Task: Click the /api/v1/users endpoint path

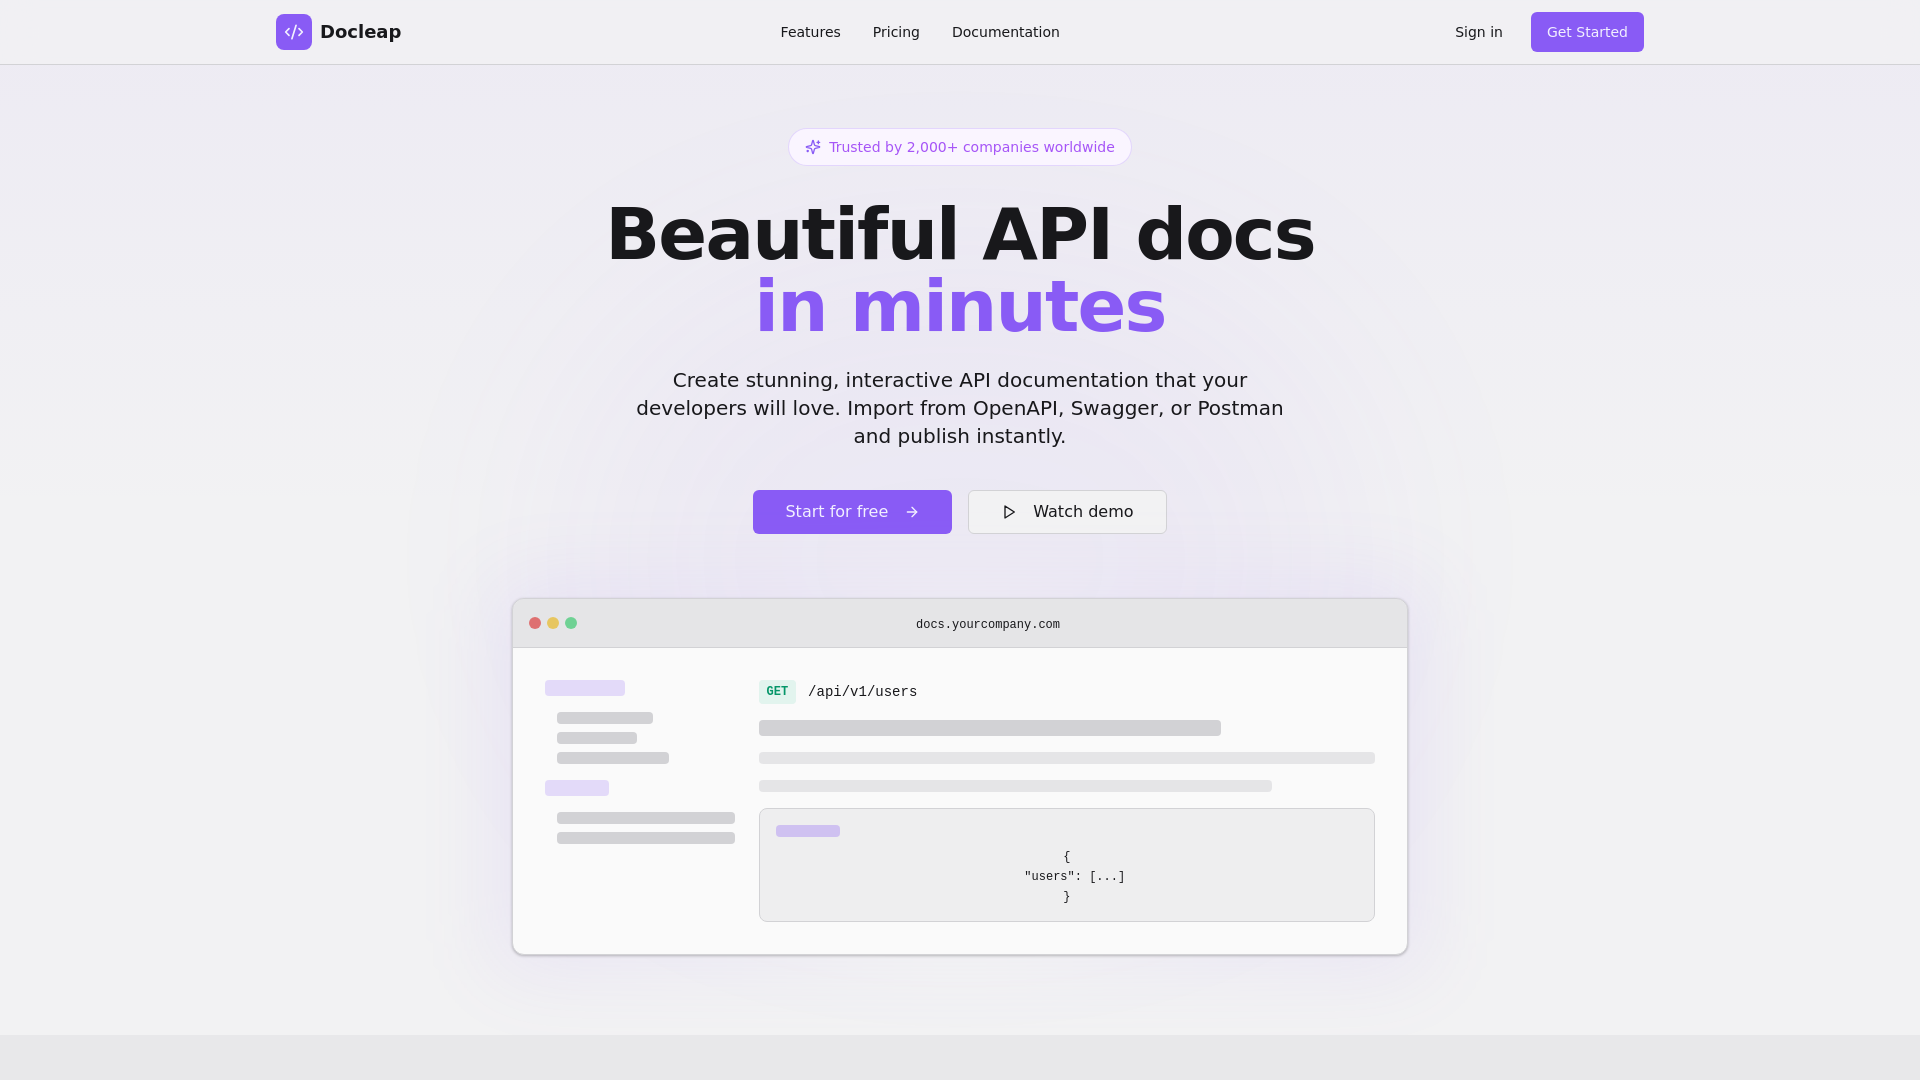Action: pyautogui.click(x=862, y=692)
